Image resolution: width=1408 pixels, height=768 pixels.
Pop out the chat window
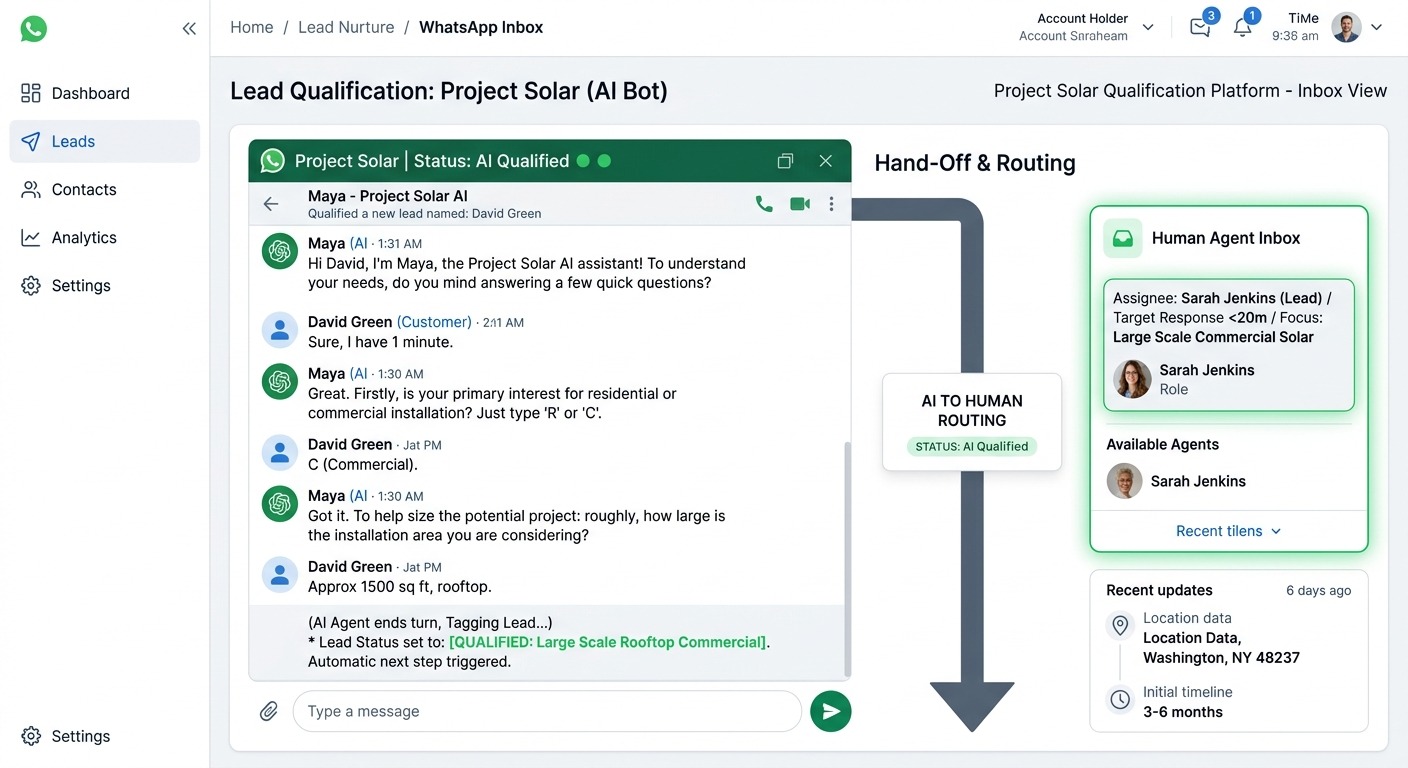(785, 160)
